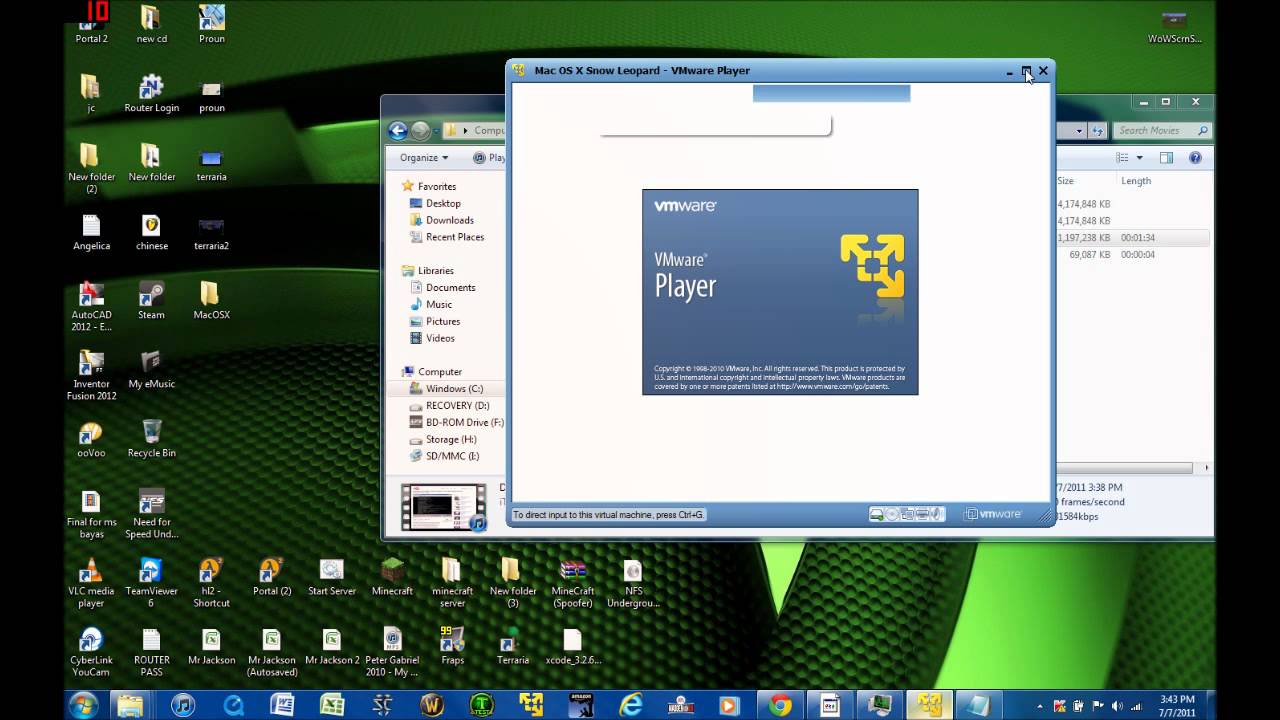Select the CyberLink YouCam desktop icon

[91, 651]
